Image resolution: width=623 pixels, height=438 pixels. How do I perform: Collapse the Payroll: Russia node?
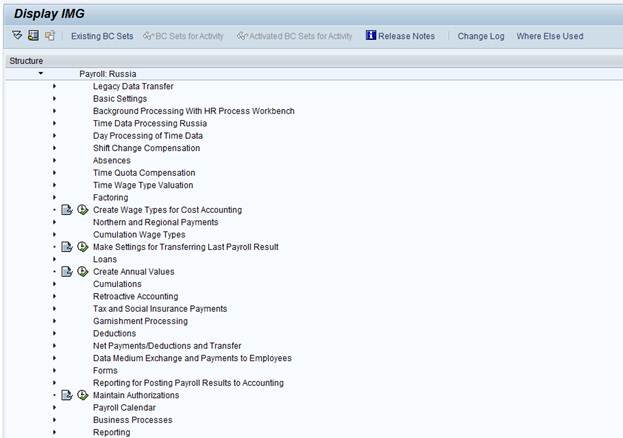41,74
